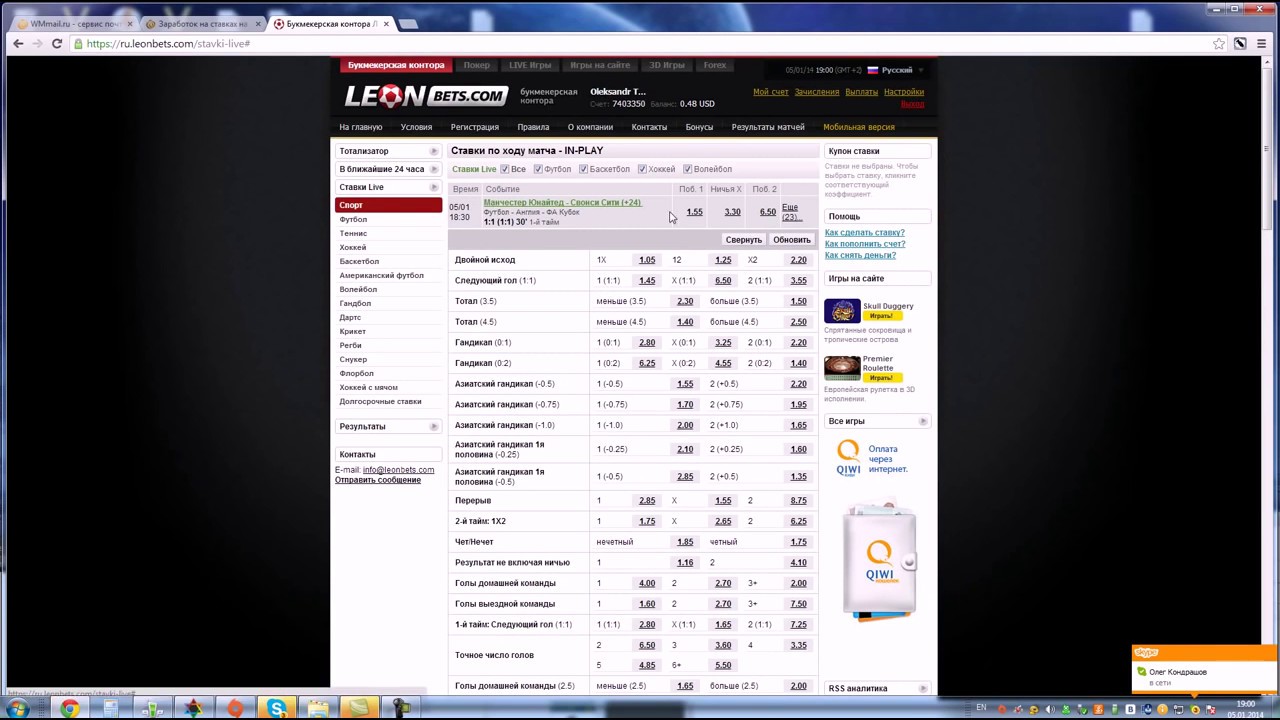Click the QIWI terminal banner image
This screenshot has height=720, width=1280.
tap(878, 560)
